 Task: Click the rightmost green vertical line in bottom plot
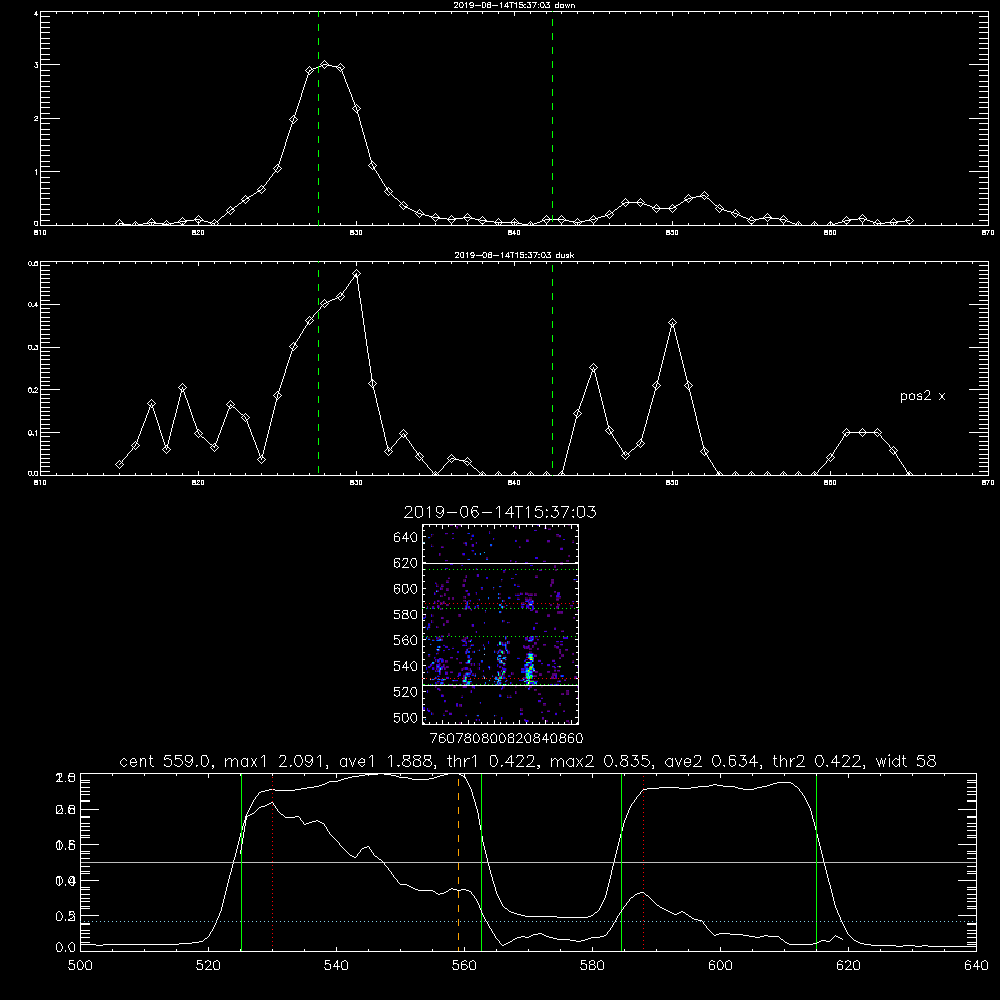(816, 862)
